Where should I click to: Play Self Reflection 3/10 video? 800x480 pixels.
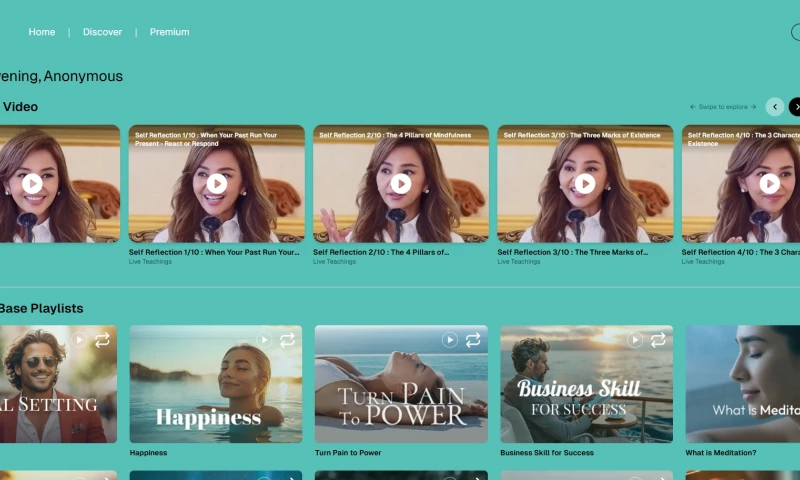pyautogui.click(x=585, y=184)
